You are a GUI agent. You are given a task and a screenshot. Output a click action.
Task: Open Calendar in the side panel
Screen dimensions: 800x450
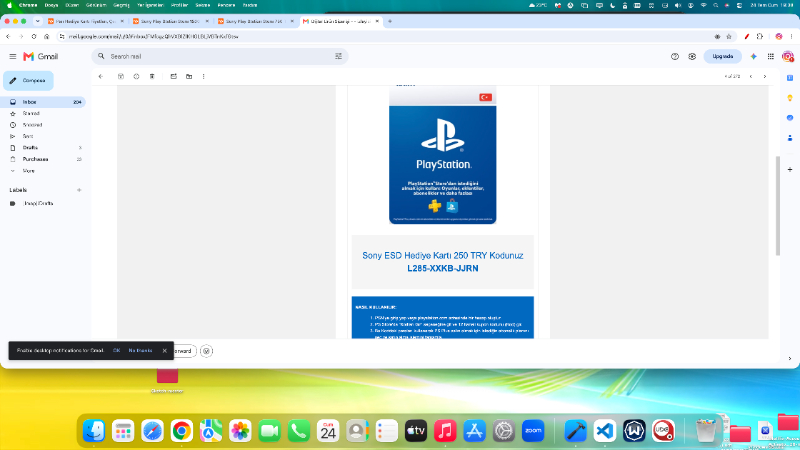(x=790, y=78)
